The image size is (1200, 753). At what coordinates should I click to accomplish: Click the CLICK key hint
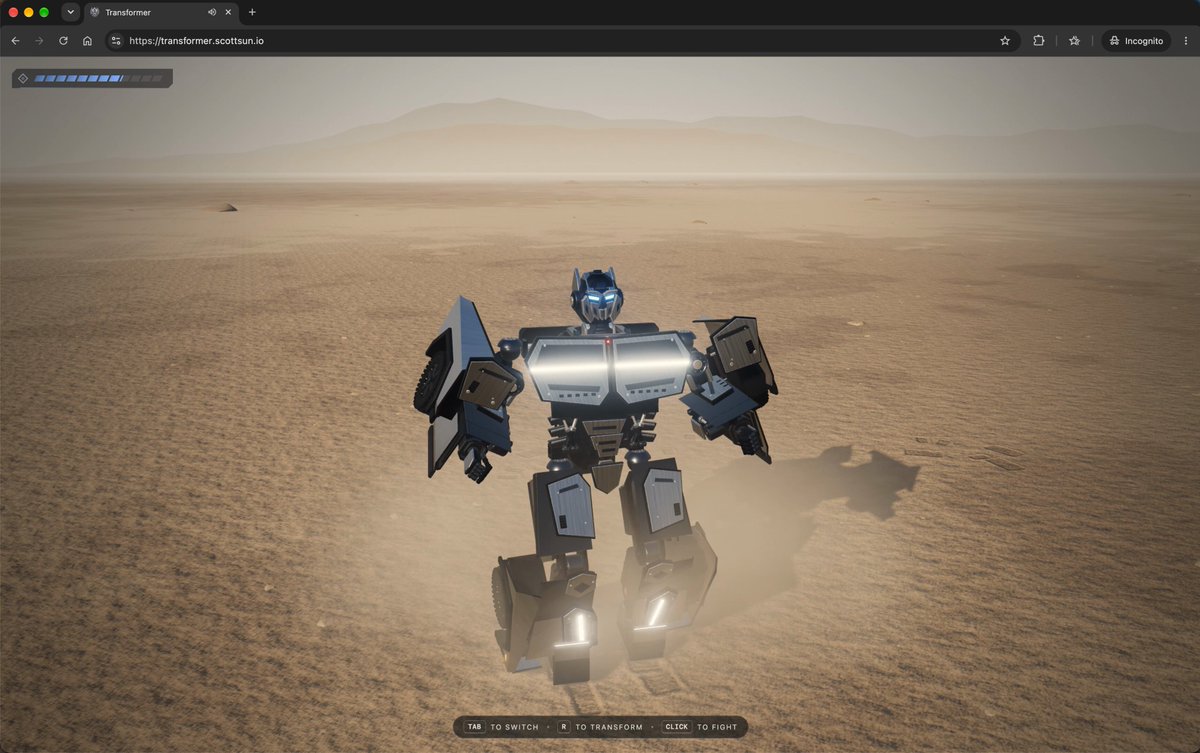(x=677, y=727)
